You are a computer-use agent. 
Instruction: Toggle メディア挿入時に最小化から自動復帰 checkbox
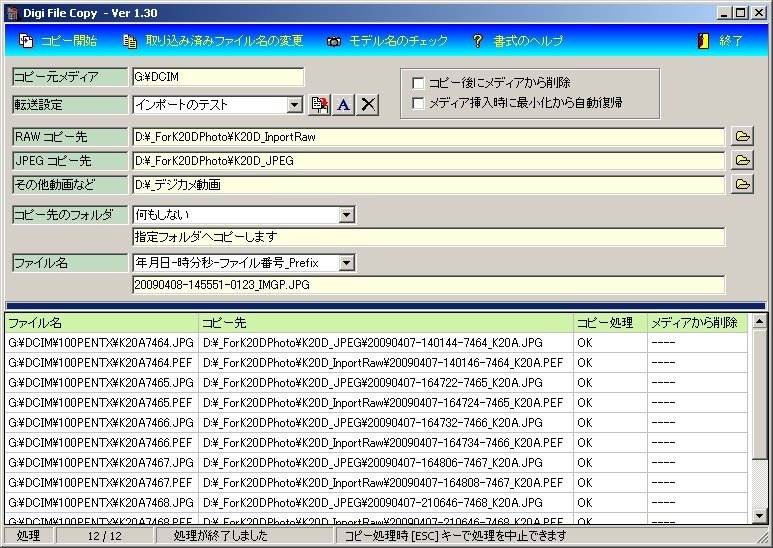[x=418, y=103]
